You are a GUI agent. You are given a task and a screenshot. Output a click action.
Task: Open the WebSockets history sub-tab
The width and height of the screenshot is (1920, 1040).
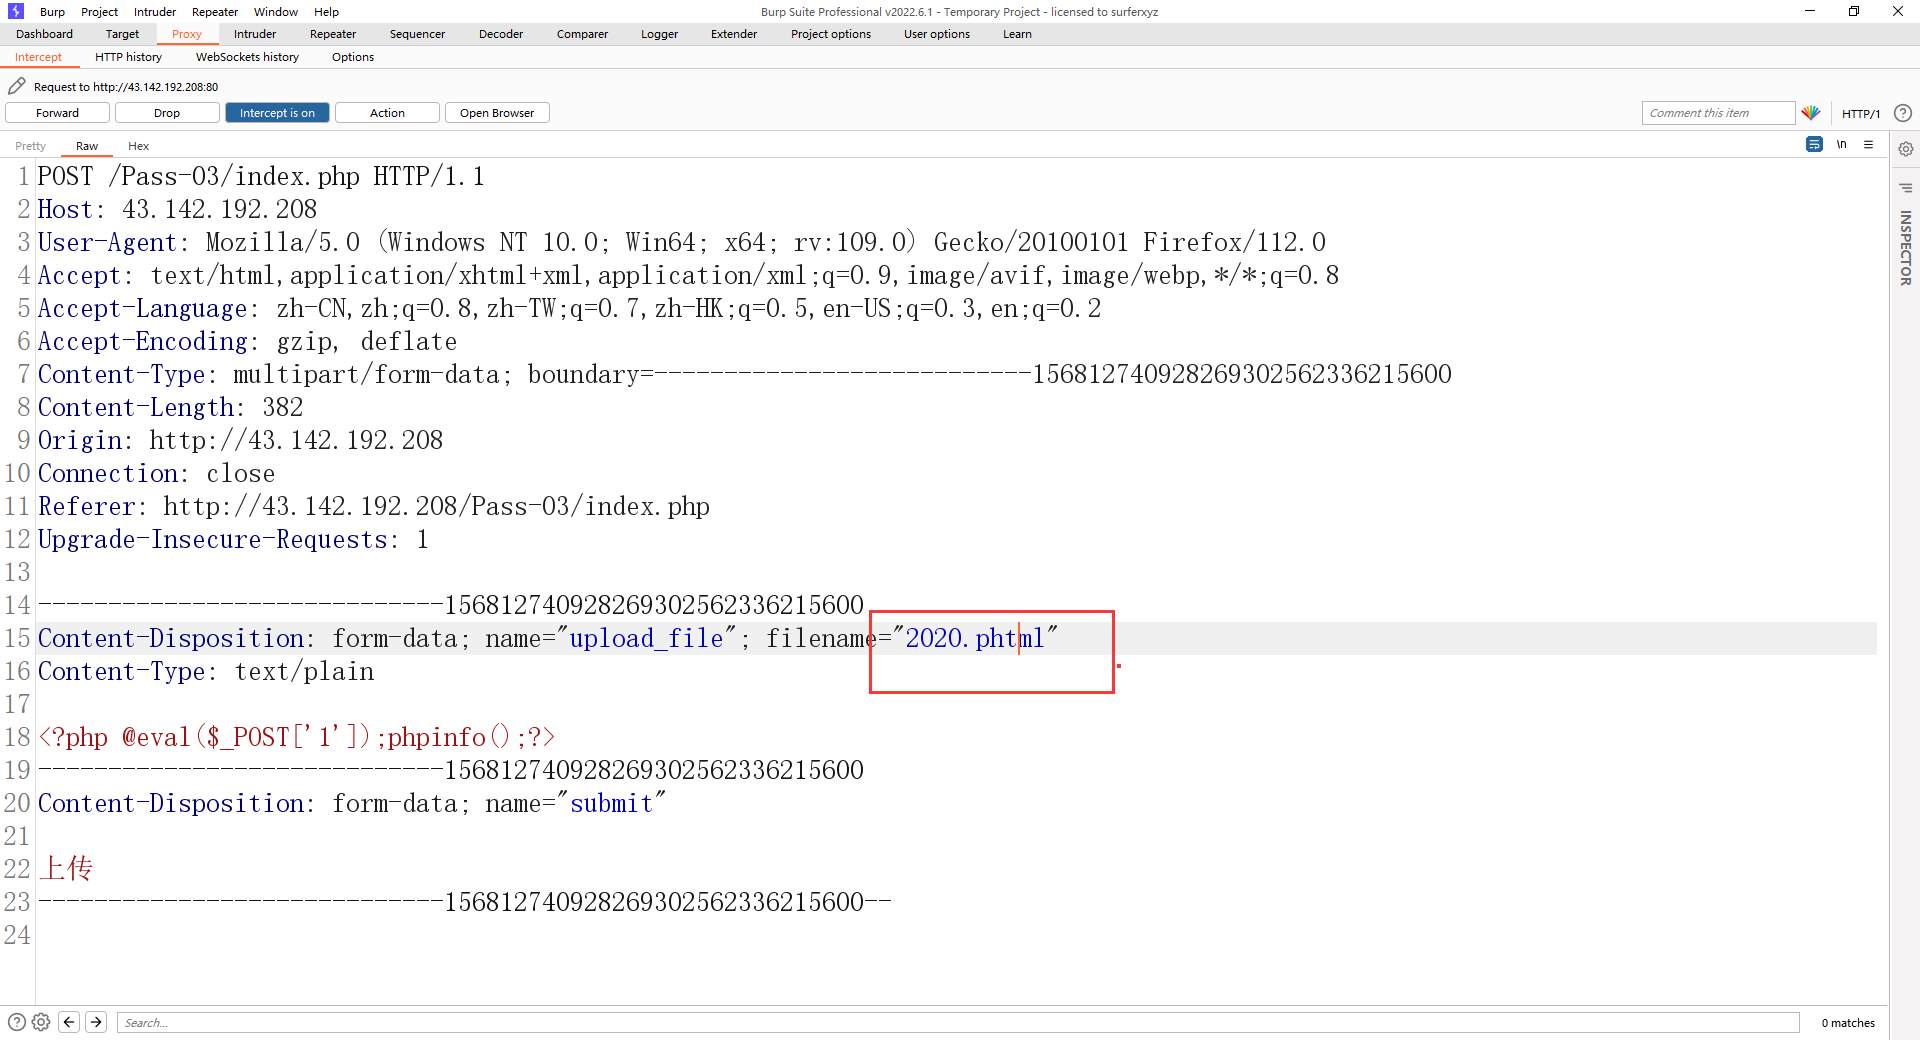[247, 57]
